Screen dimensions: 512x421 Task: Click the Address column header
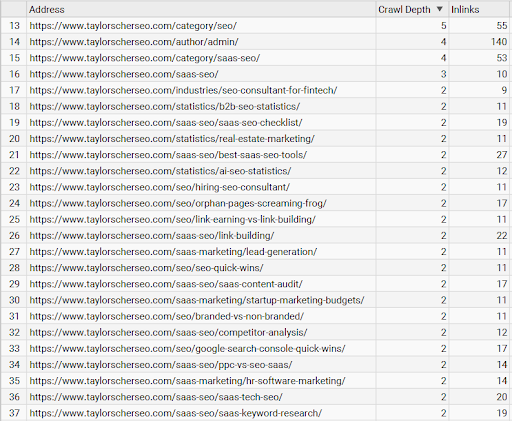click(47, 10)
